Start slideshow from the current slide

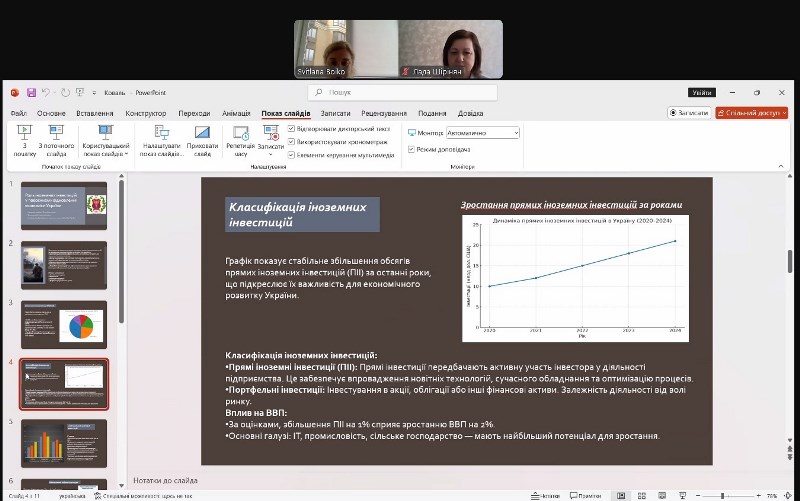point(55,139)
